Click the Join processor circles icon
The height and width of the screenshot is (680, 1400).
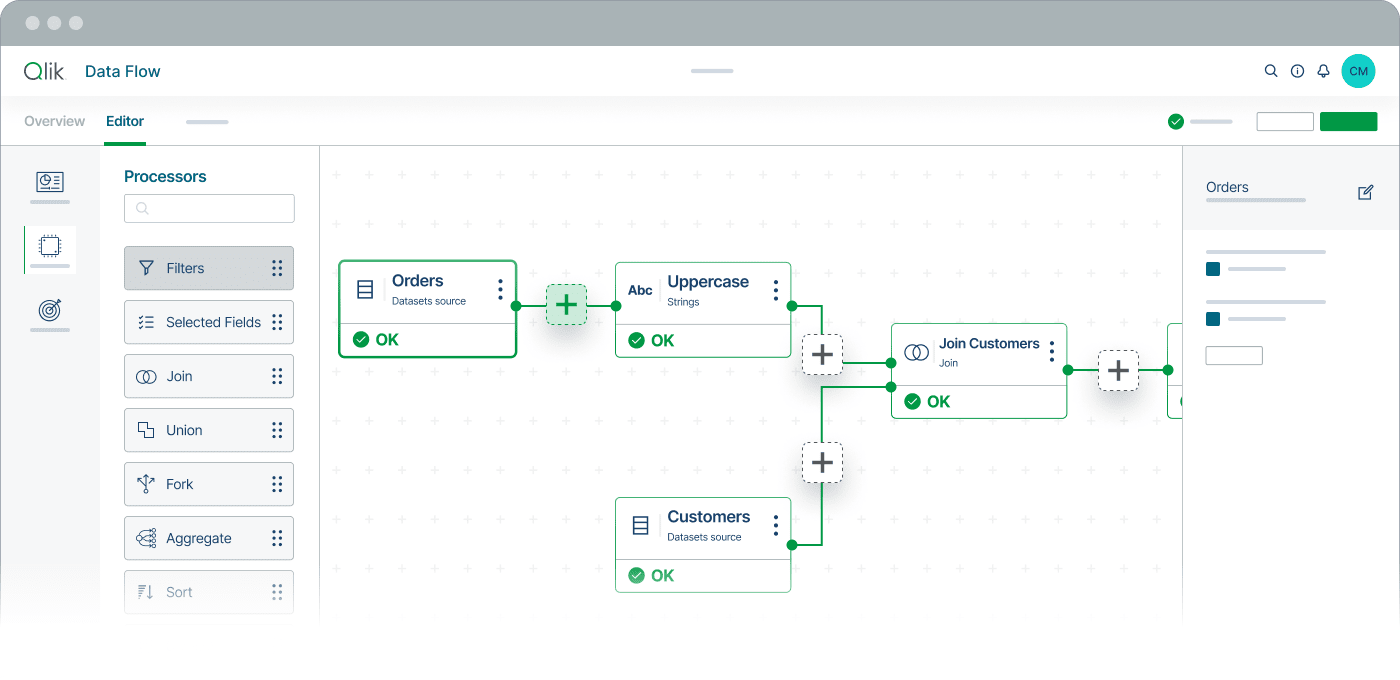click(146, 376)
